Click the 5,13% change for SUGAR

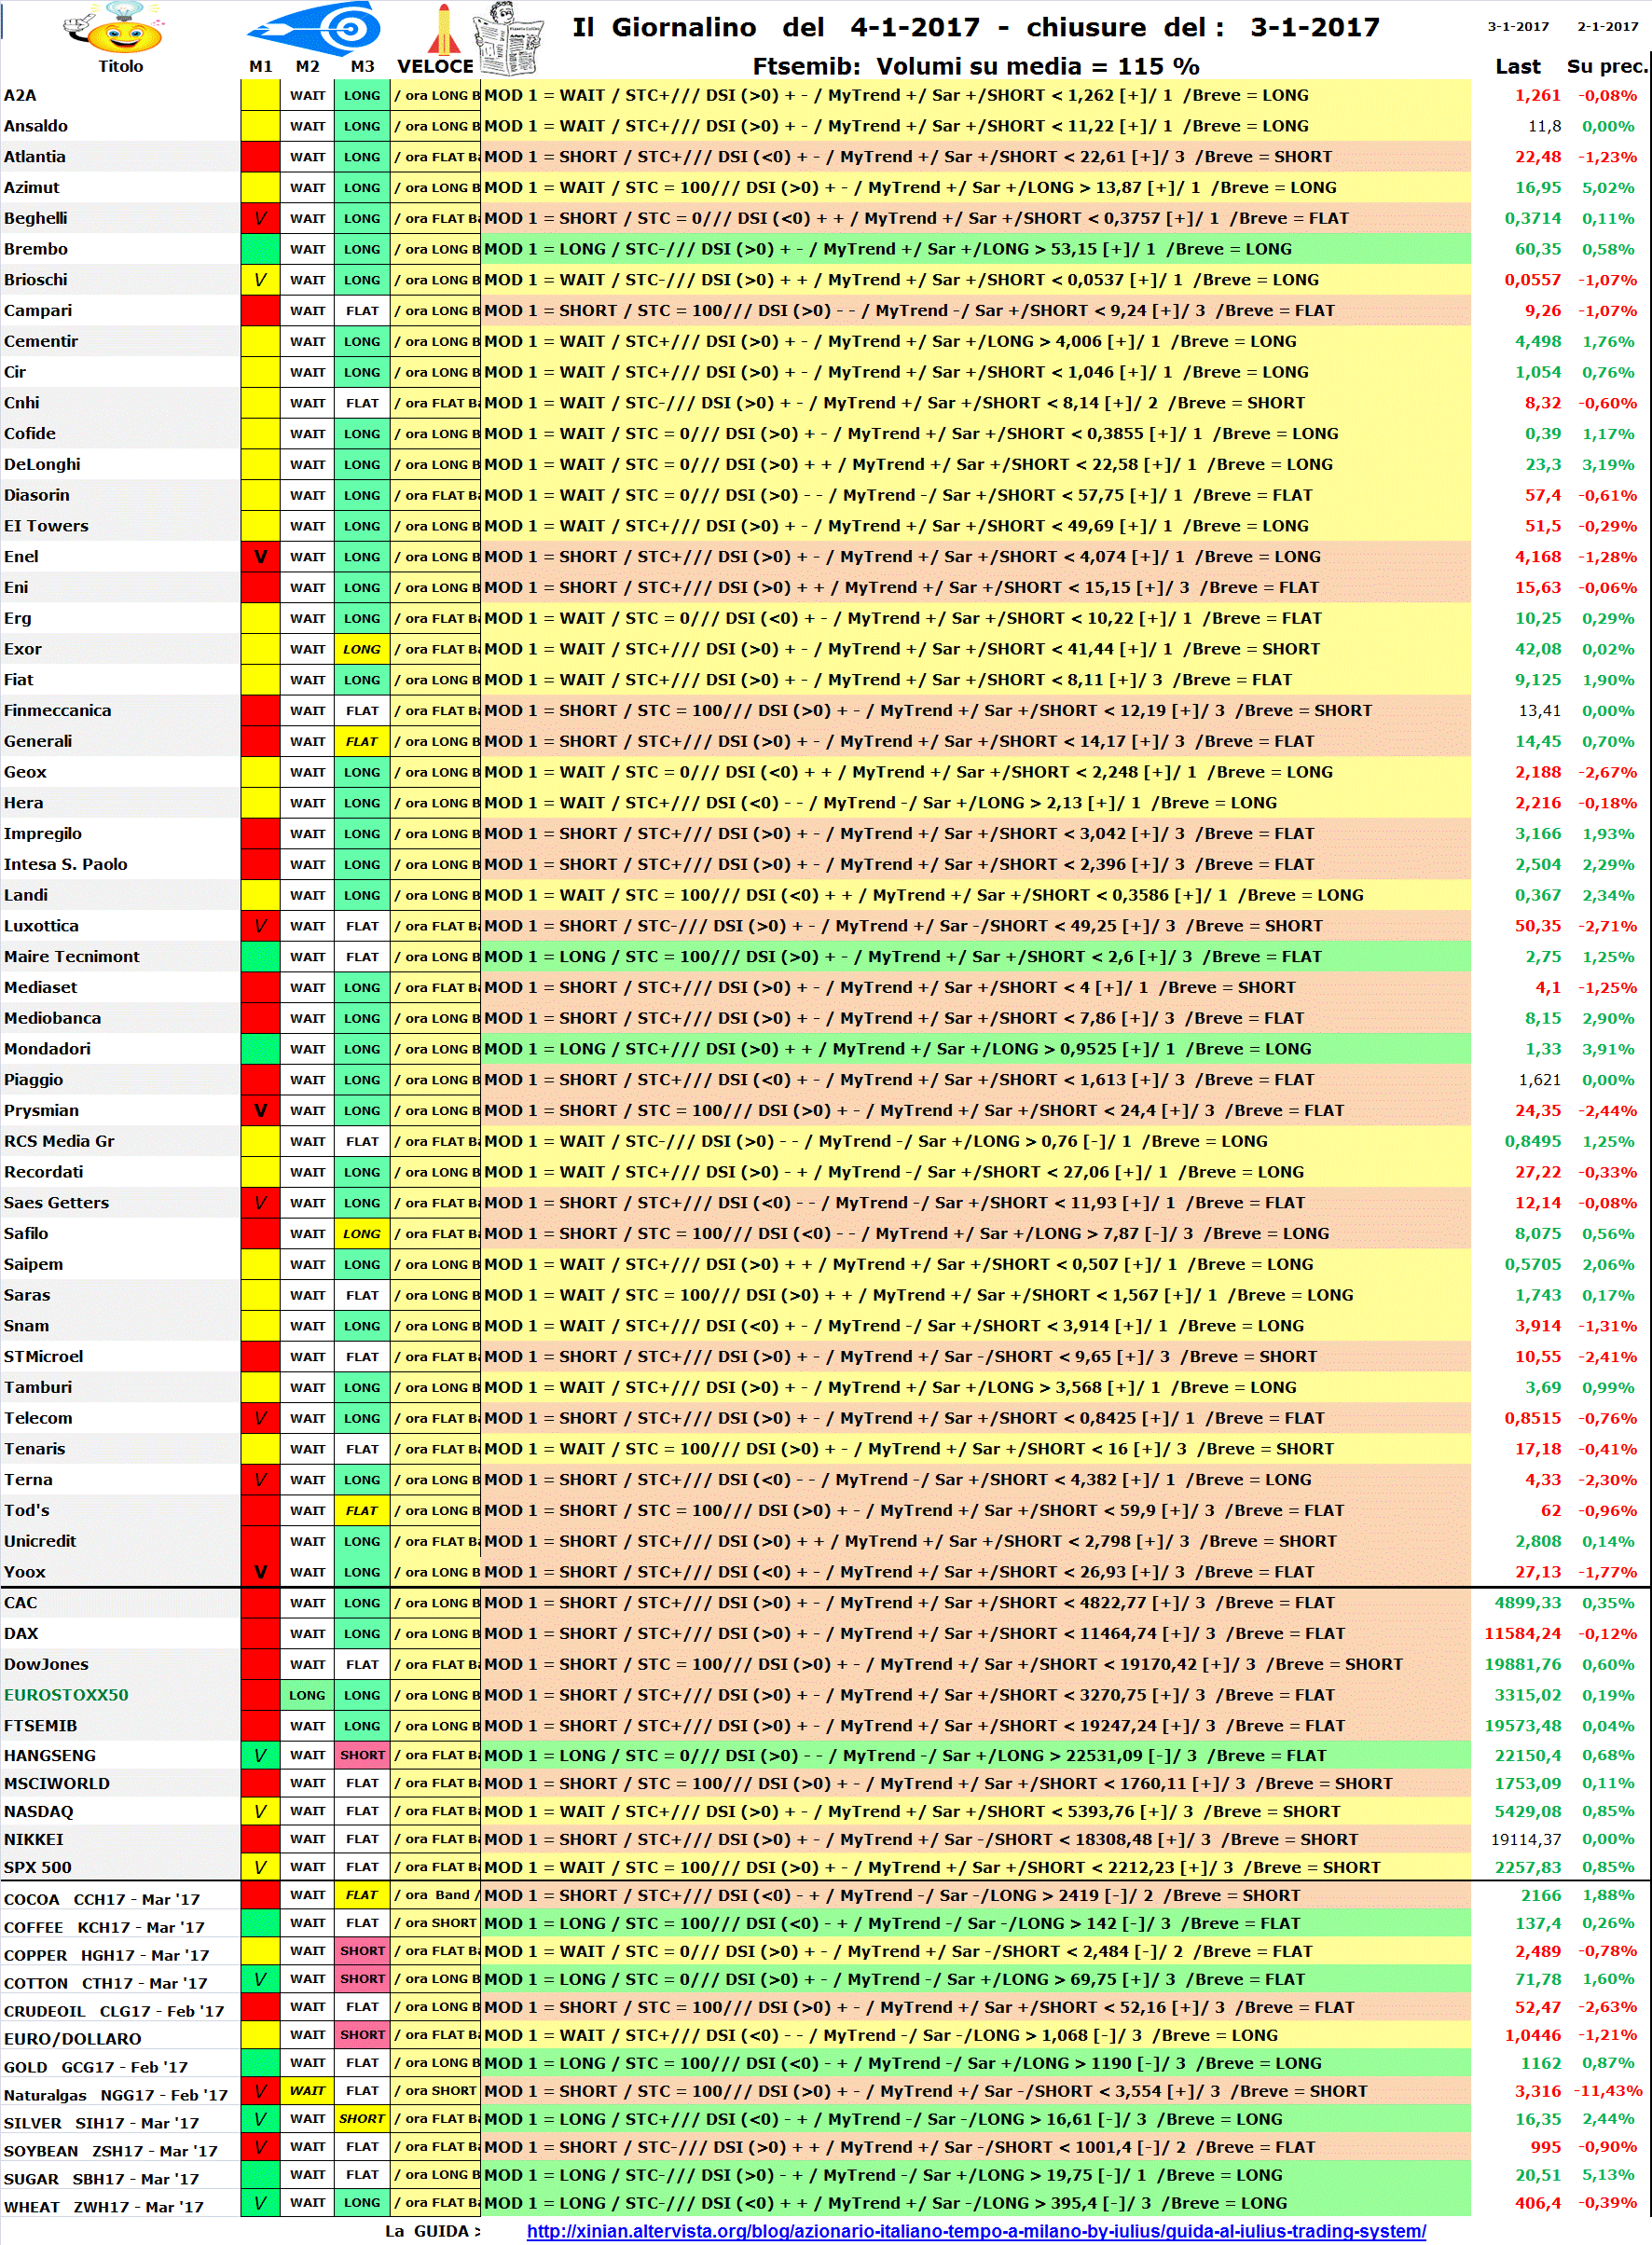pos(1609,2175)
